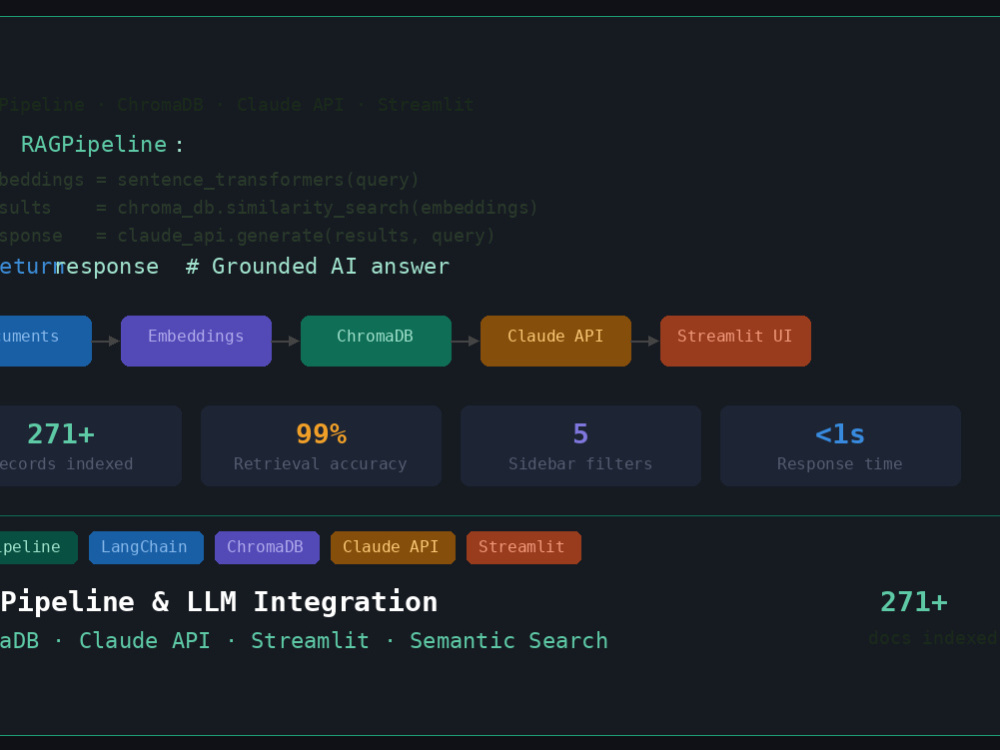Click the 271+ records indexed card
Viewport: 1000px width, 750px height.
pyautogui.click(x=91, y=446)
